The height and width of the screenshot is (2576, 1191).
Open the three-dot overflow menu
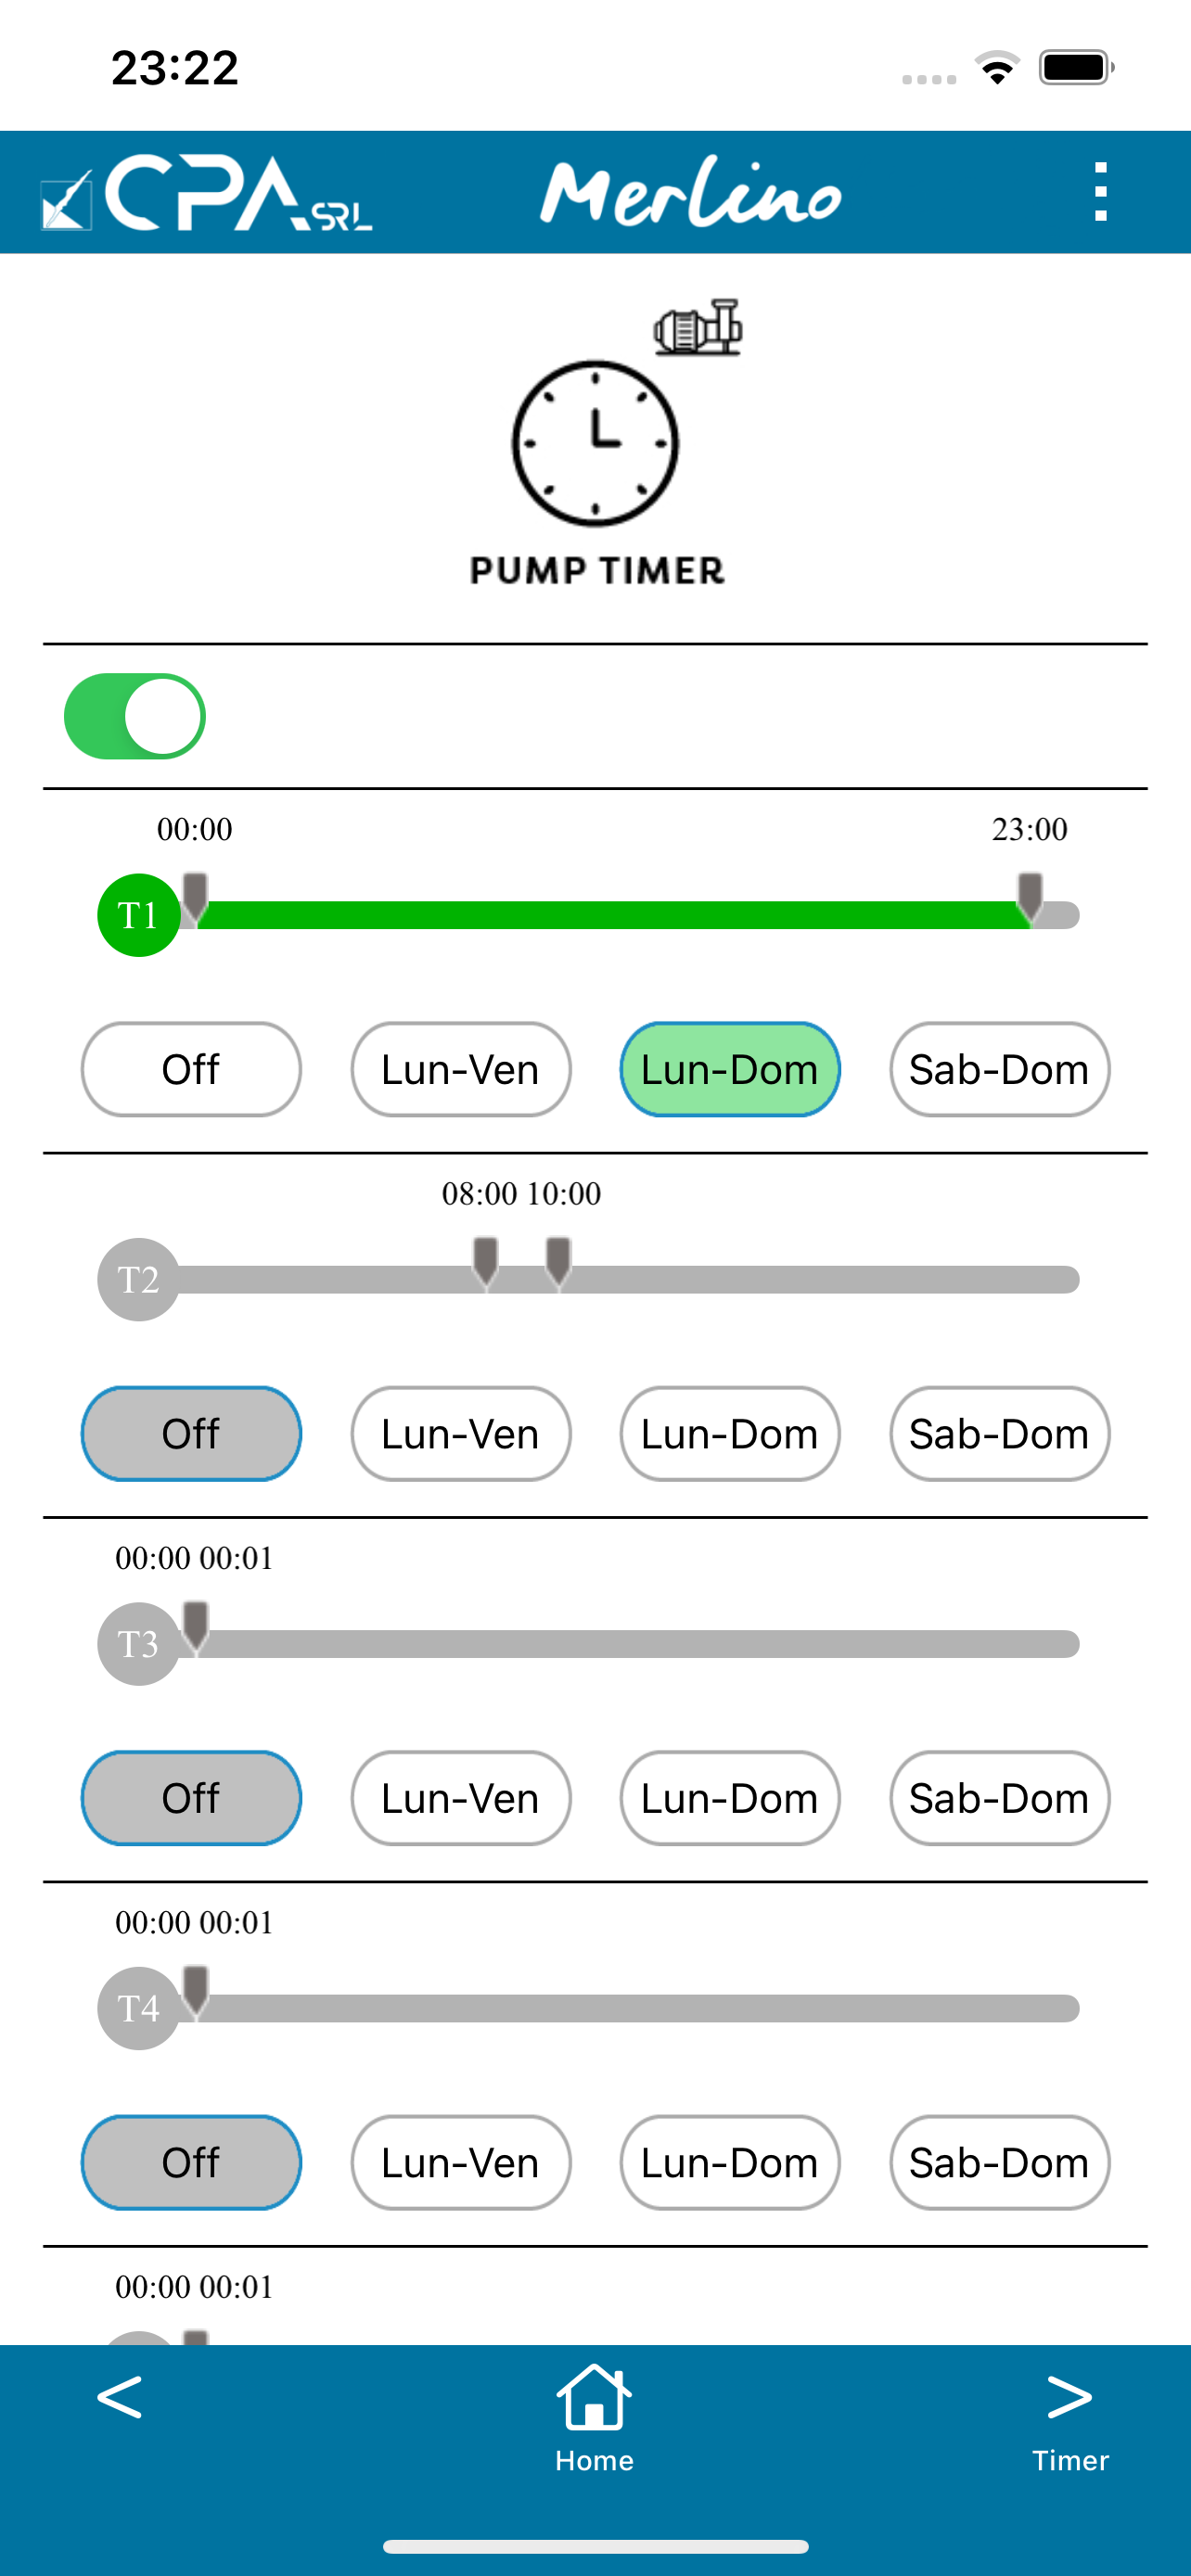click(x=1100, y=192)
